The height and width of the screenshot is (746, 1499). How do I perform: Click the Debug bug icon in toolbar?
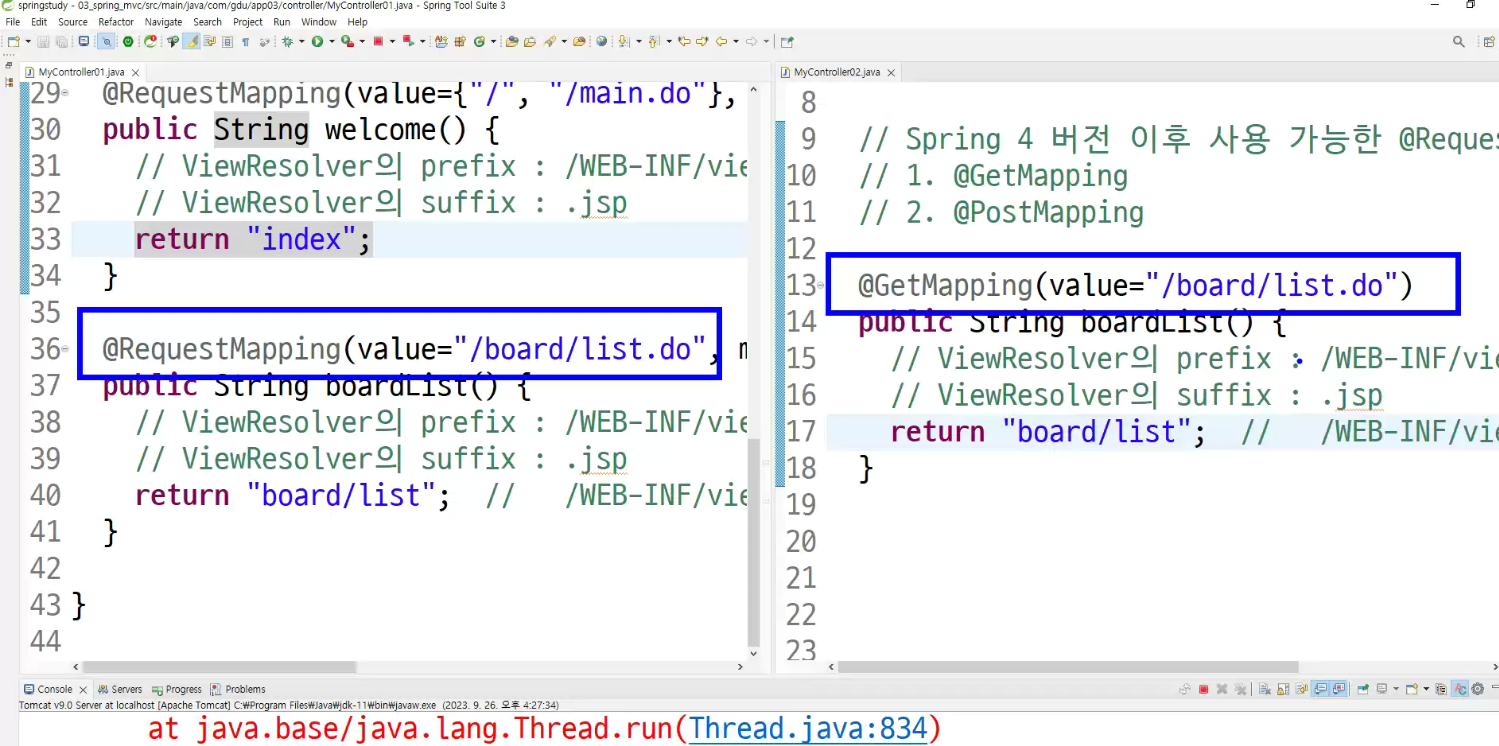(288, 42)
